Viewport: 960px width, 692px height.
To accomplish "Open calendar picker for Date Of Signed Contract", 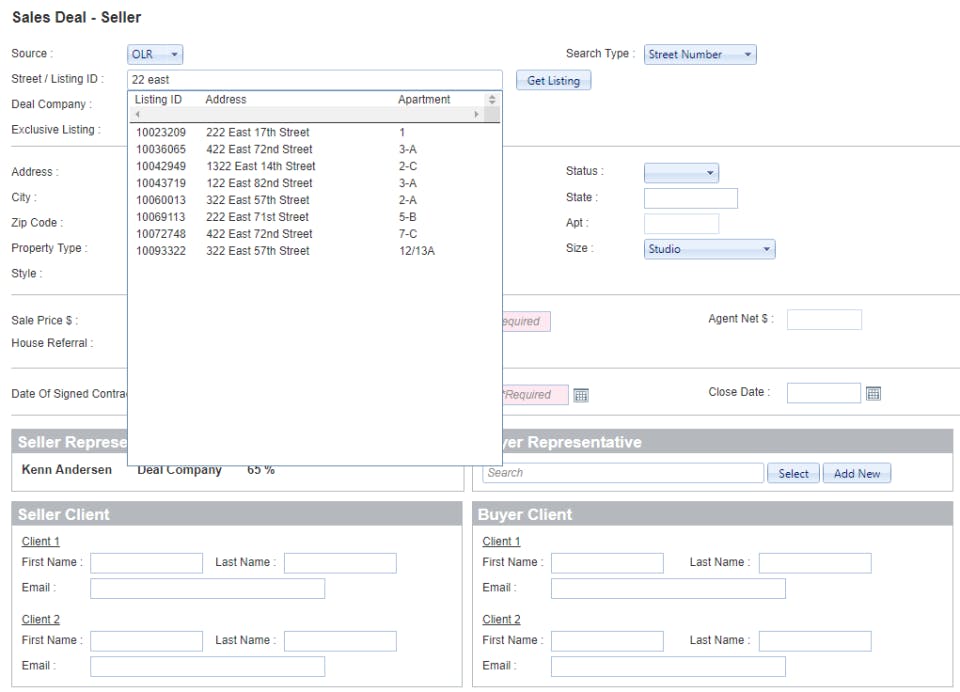I will pyautogui.click(x=580, y=395).
